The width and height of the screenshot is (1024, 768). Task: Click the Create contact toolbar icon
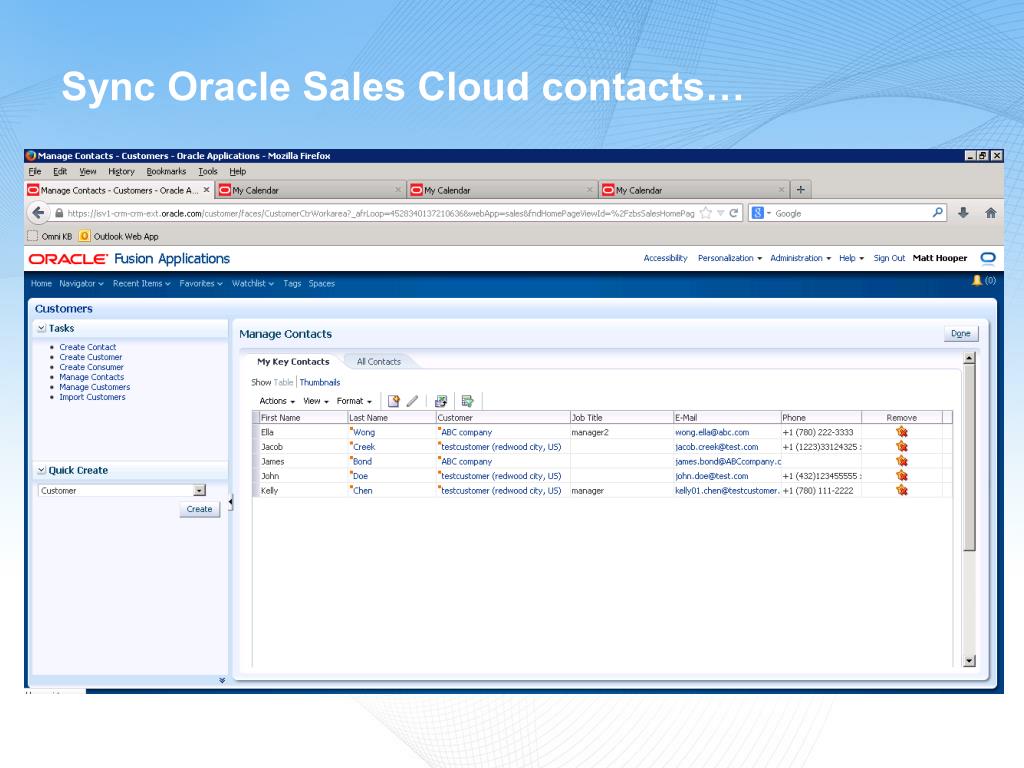point(393,401)
